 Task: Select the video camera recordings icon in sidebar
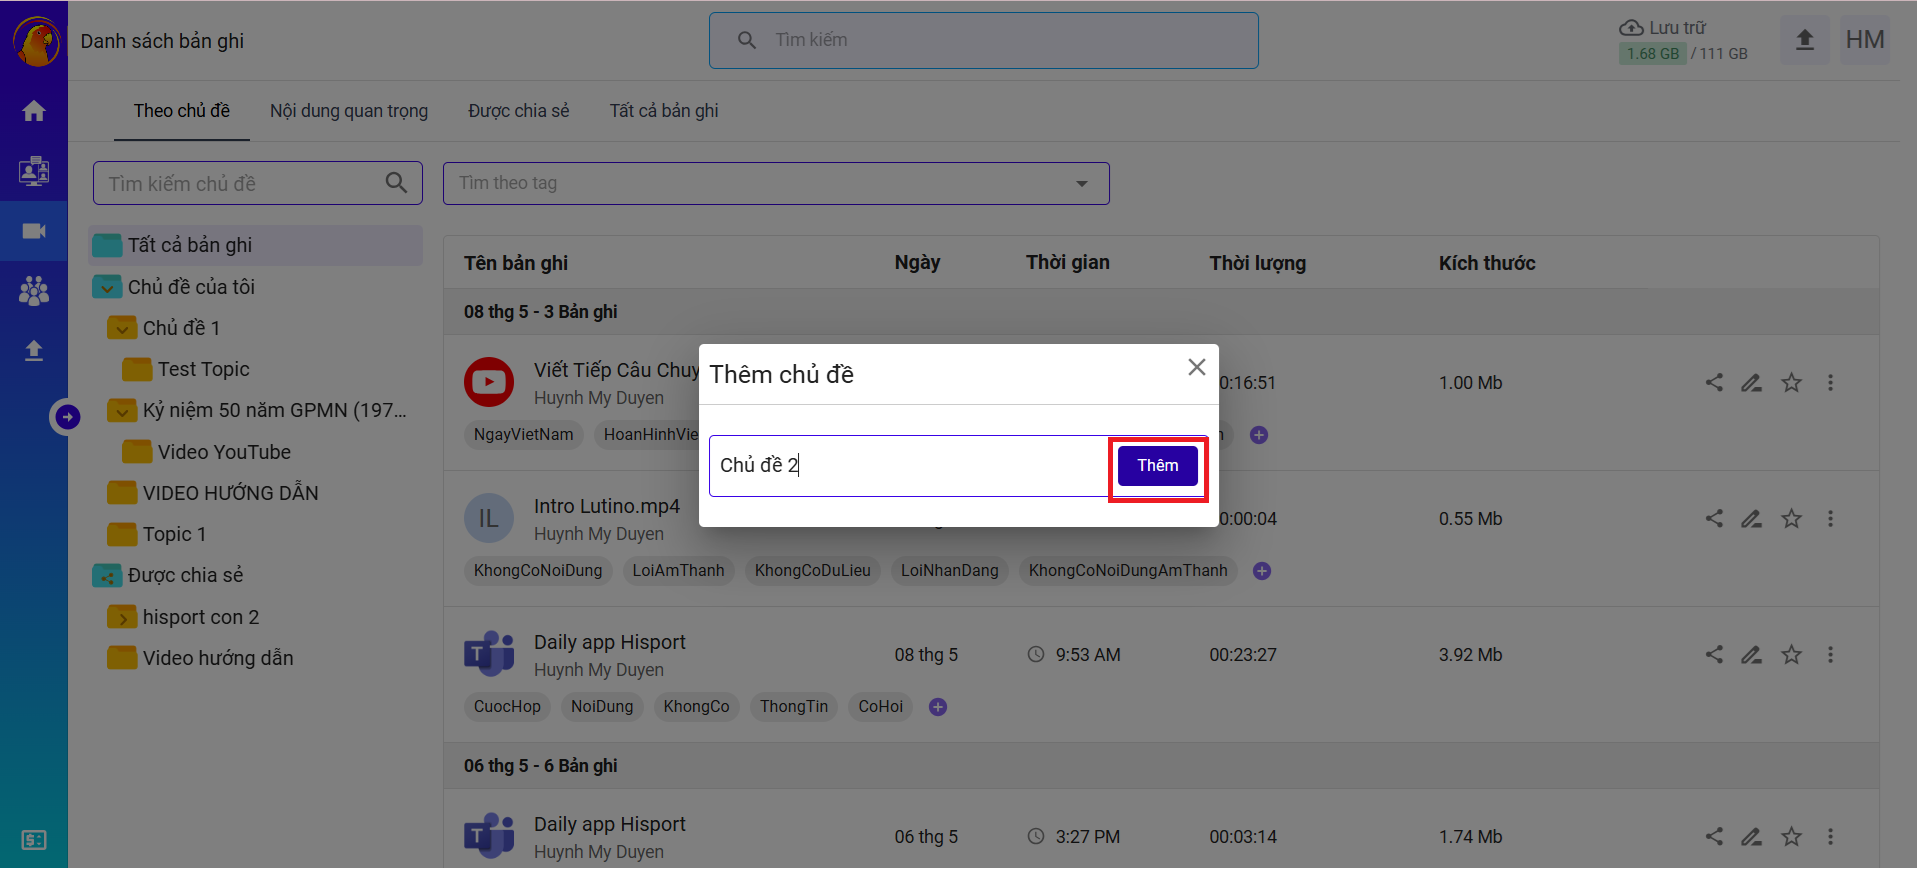(x=34, y=231)
